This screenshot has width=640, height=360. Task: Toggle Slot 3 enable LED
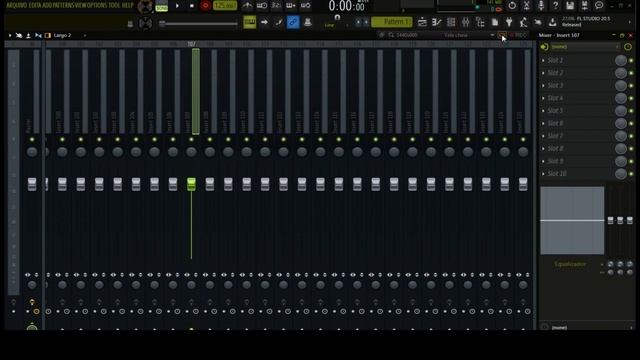click(x=631, y=86)
